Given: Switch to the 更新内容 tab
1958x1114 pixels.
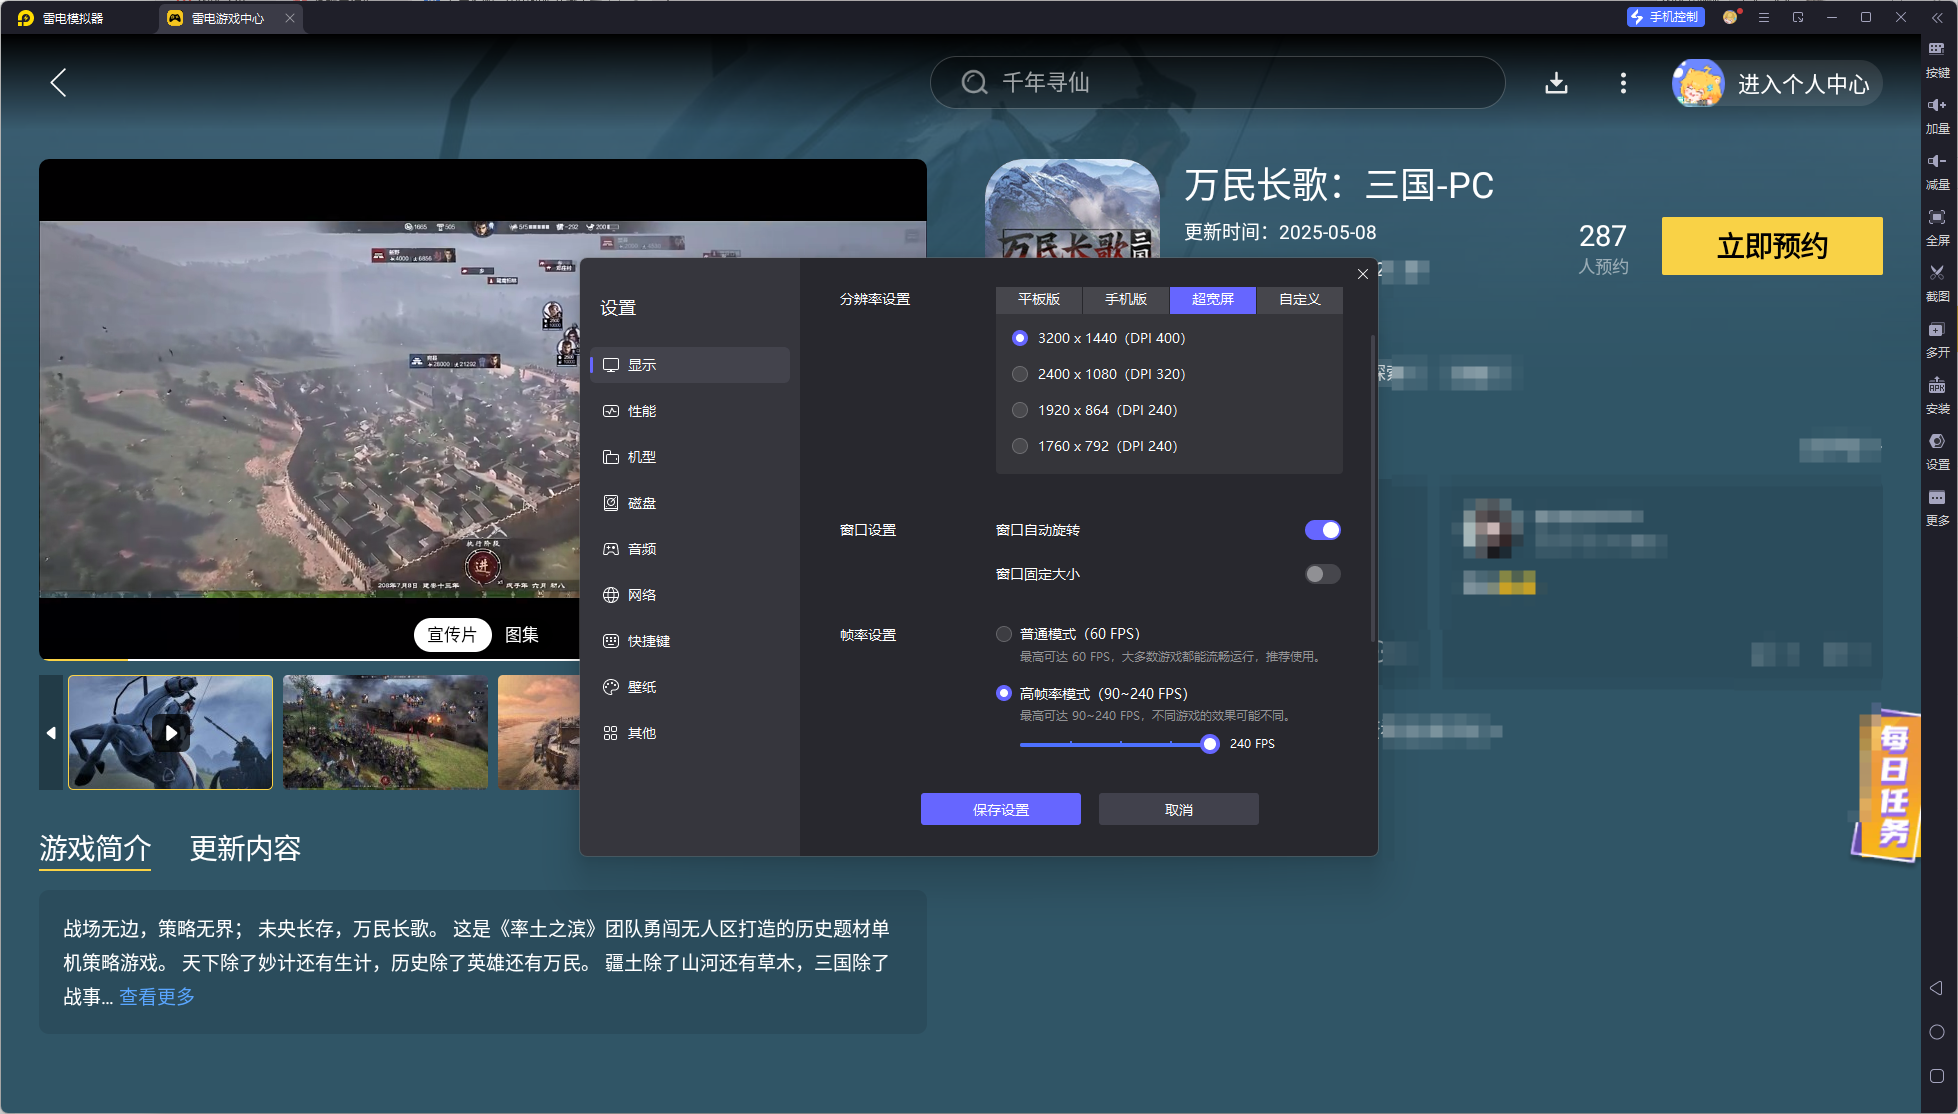Looking at the screenshot, I should tap(244, 848).
